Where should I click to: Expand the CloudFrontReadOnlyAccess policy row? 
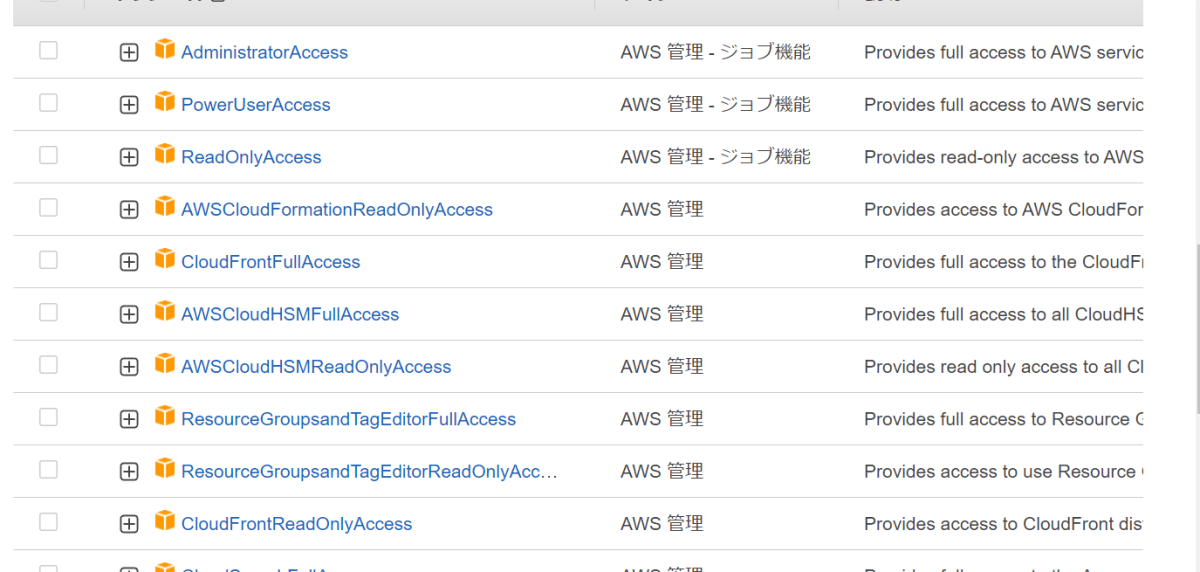(x=128, y=524)
